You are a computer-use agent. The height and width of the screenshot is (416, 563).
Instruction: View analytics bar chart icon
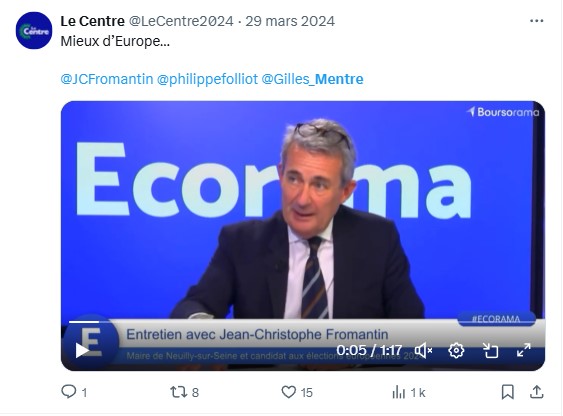tap(399, 392)
